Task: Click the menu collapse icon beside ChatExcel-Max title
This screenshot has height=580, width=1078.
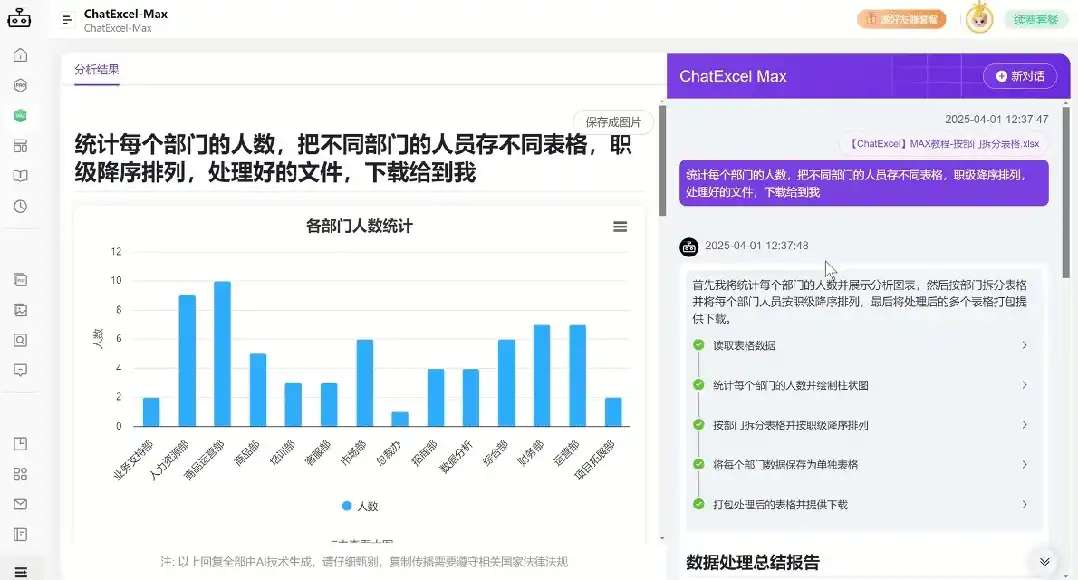Action: (x=67, y=20)
